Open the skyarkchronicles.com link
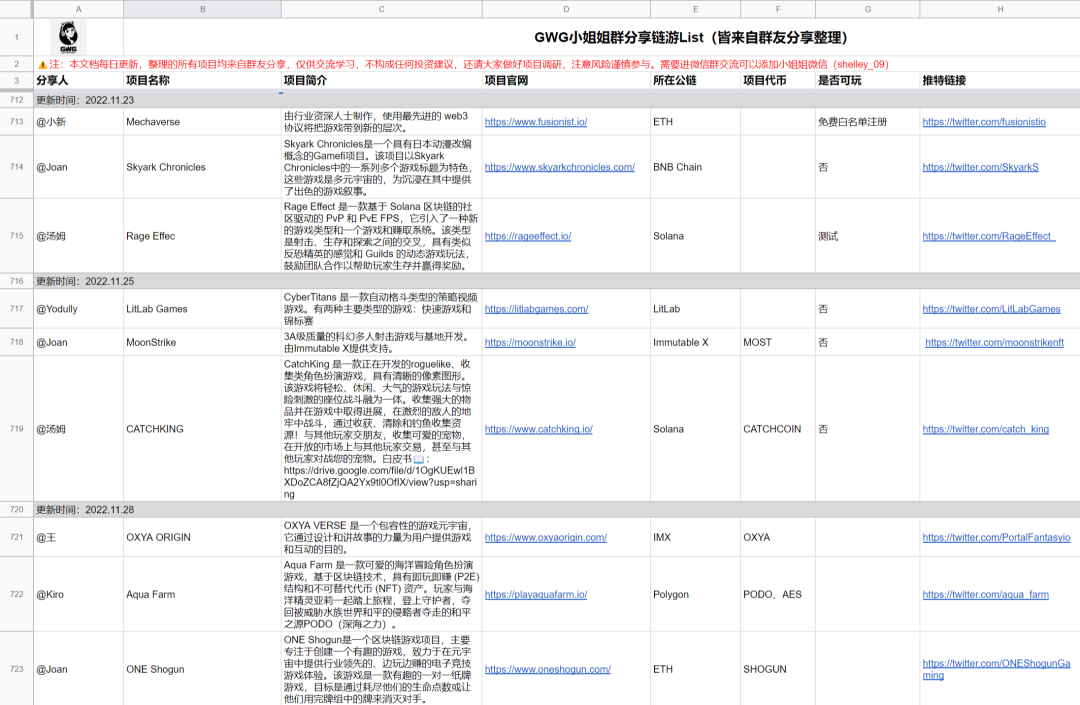Image resolution: width=1080 pixels, height=705 pixels. point(559,167)
